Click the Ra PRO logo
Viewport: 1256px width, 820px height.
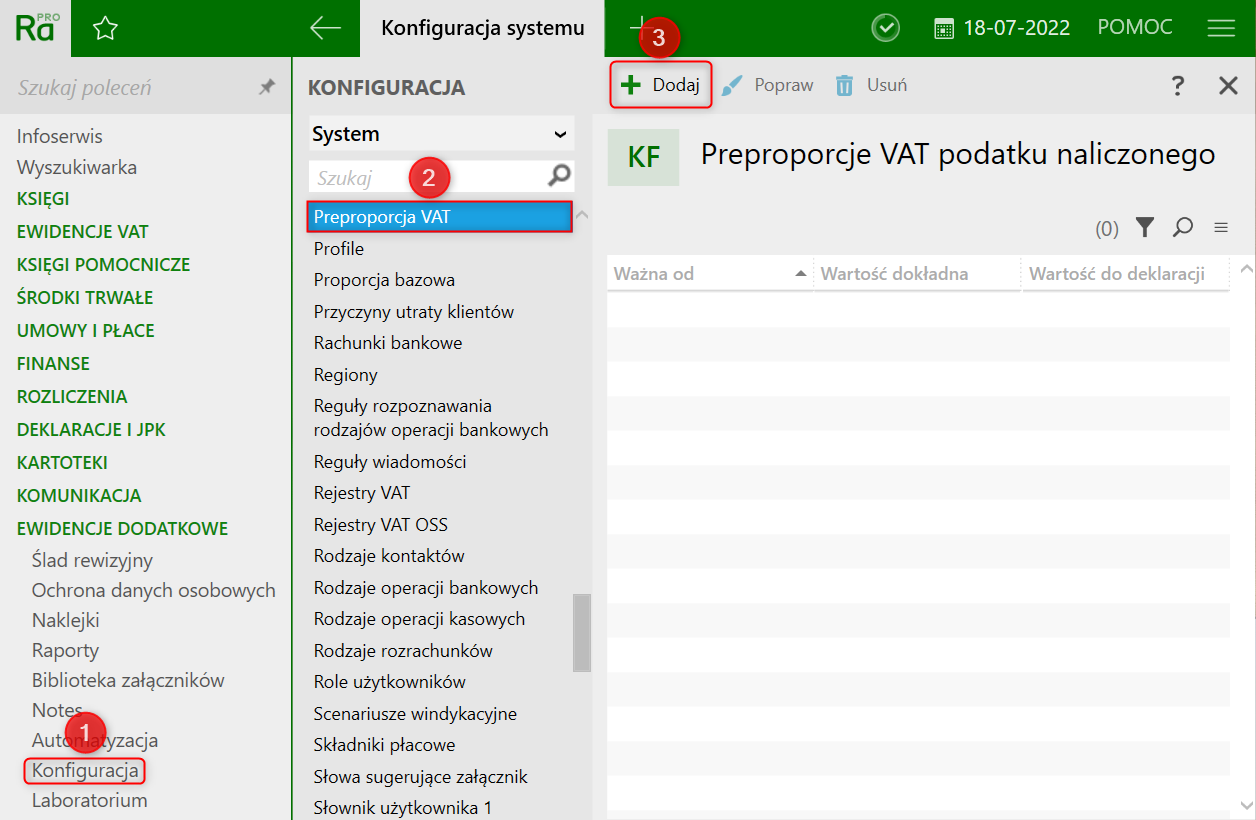[37, 28]
